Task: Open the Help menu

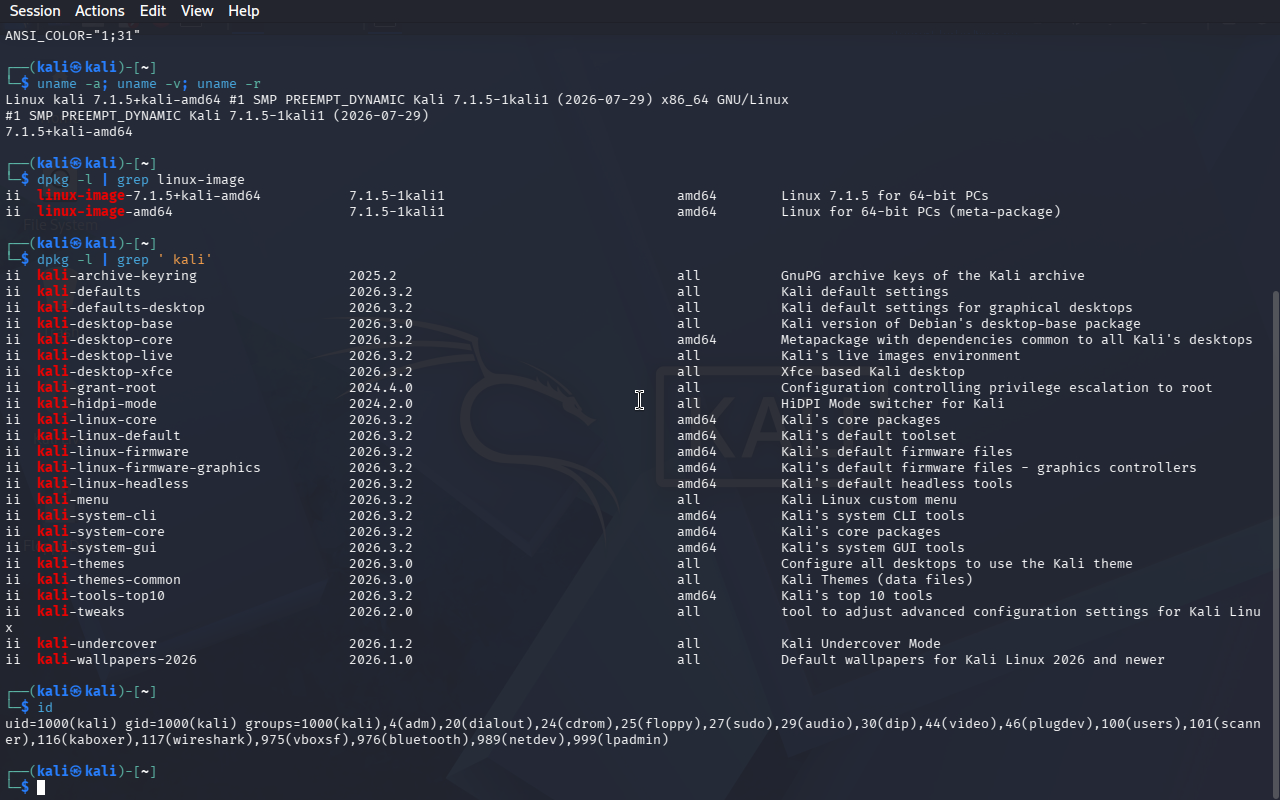Action: [x=243, y=11]
